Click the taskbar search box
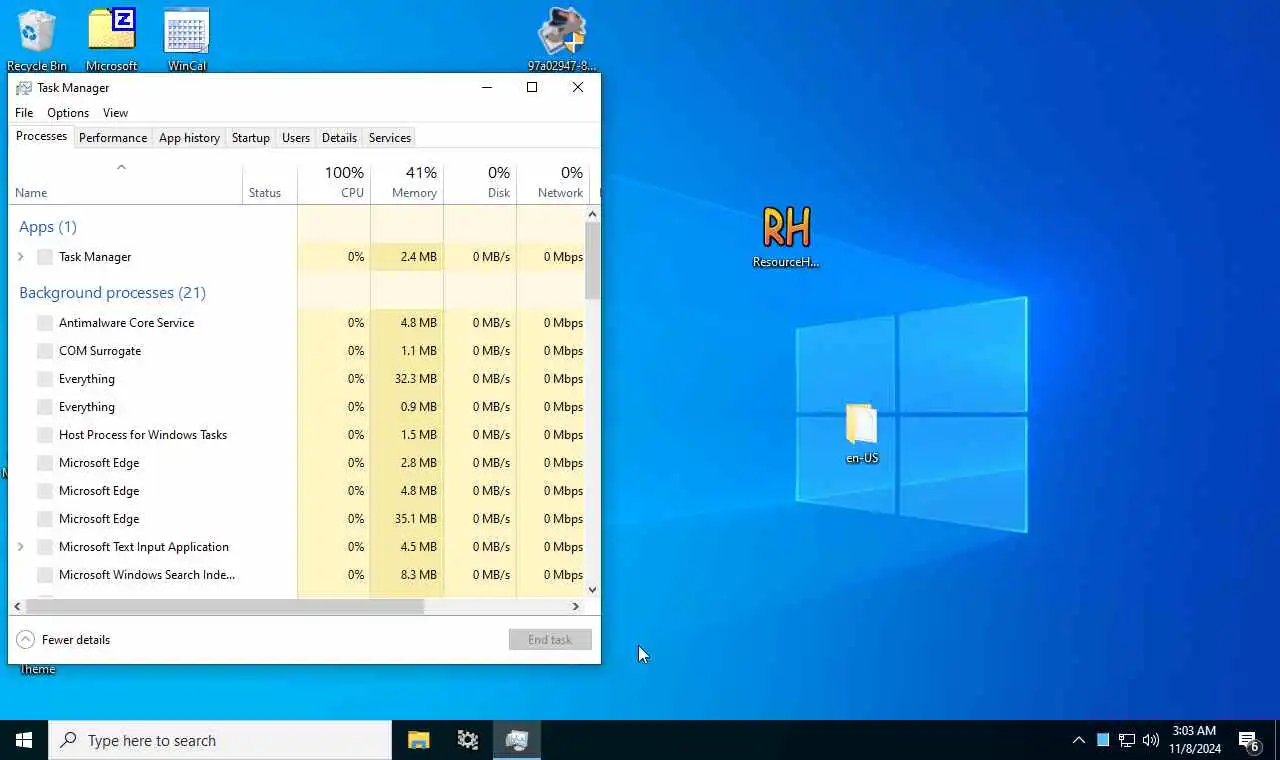1280x760 pixels. pyautogui.click(x=220, y=740)
